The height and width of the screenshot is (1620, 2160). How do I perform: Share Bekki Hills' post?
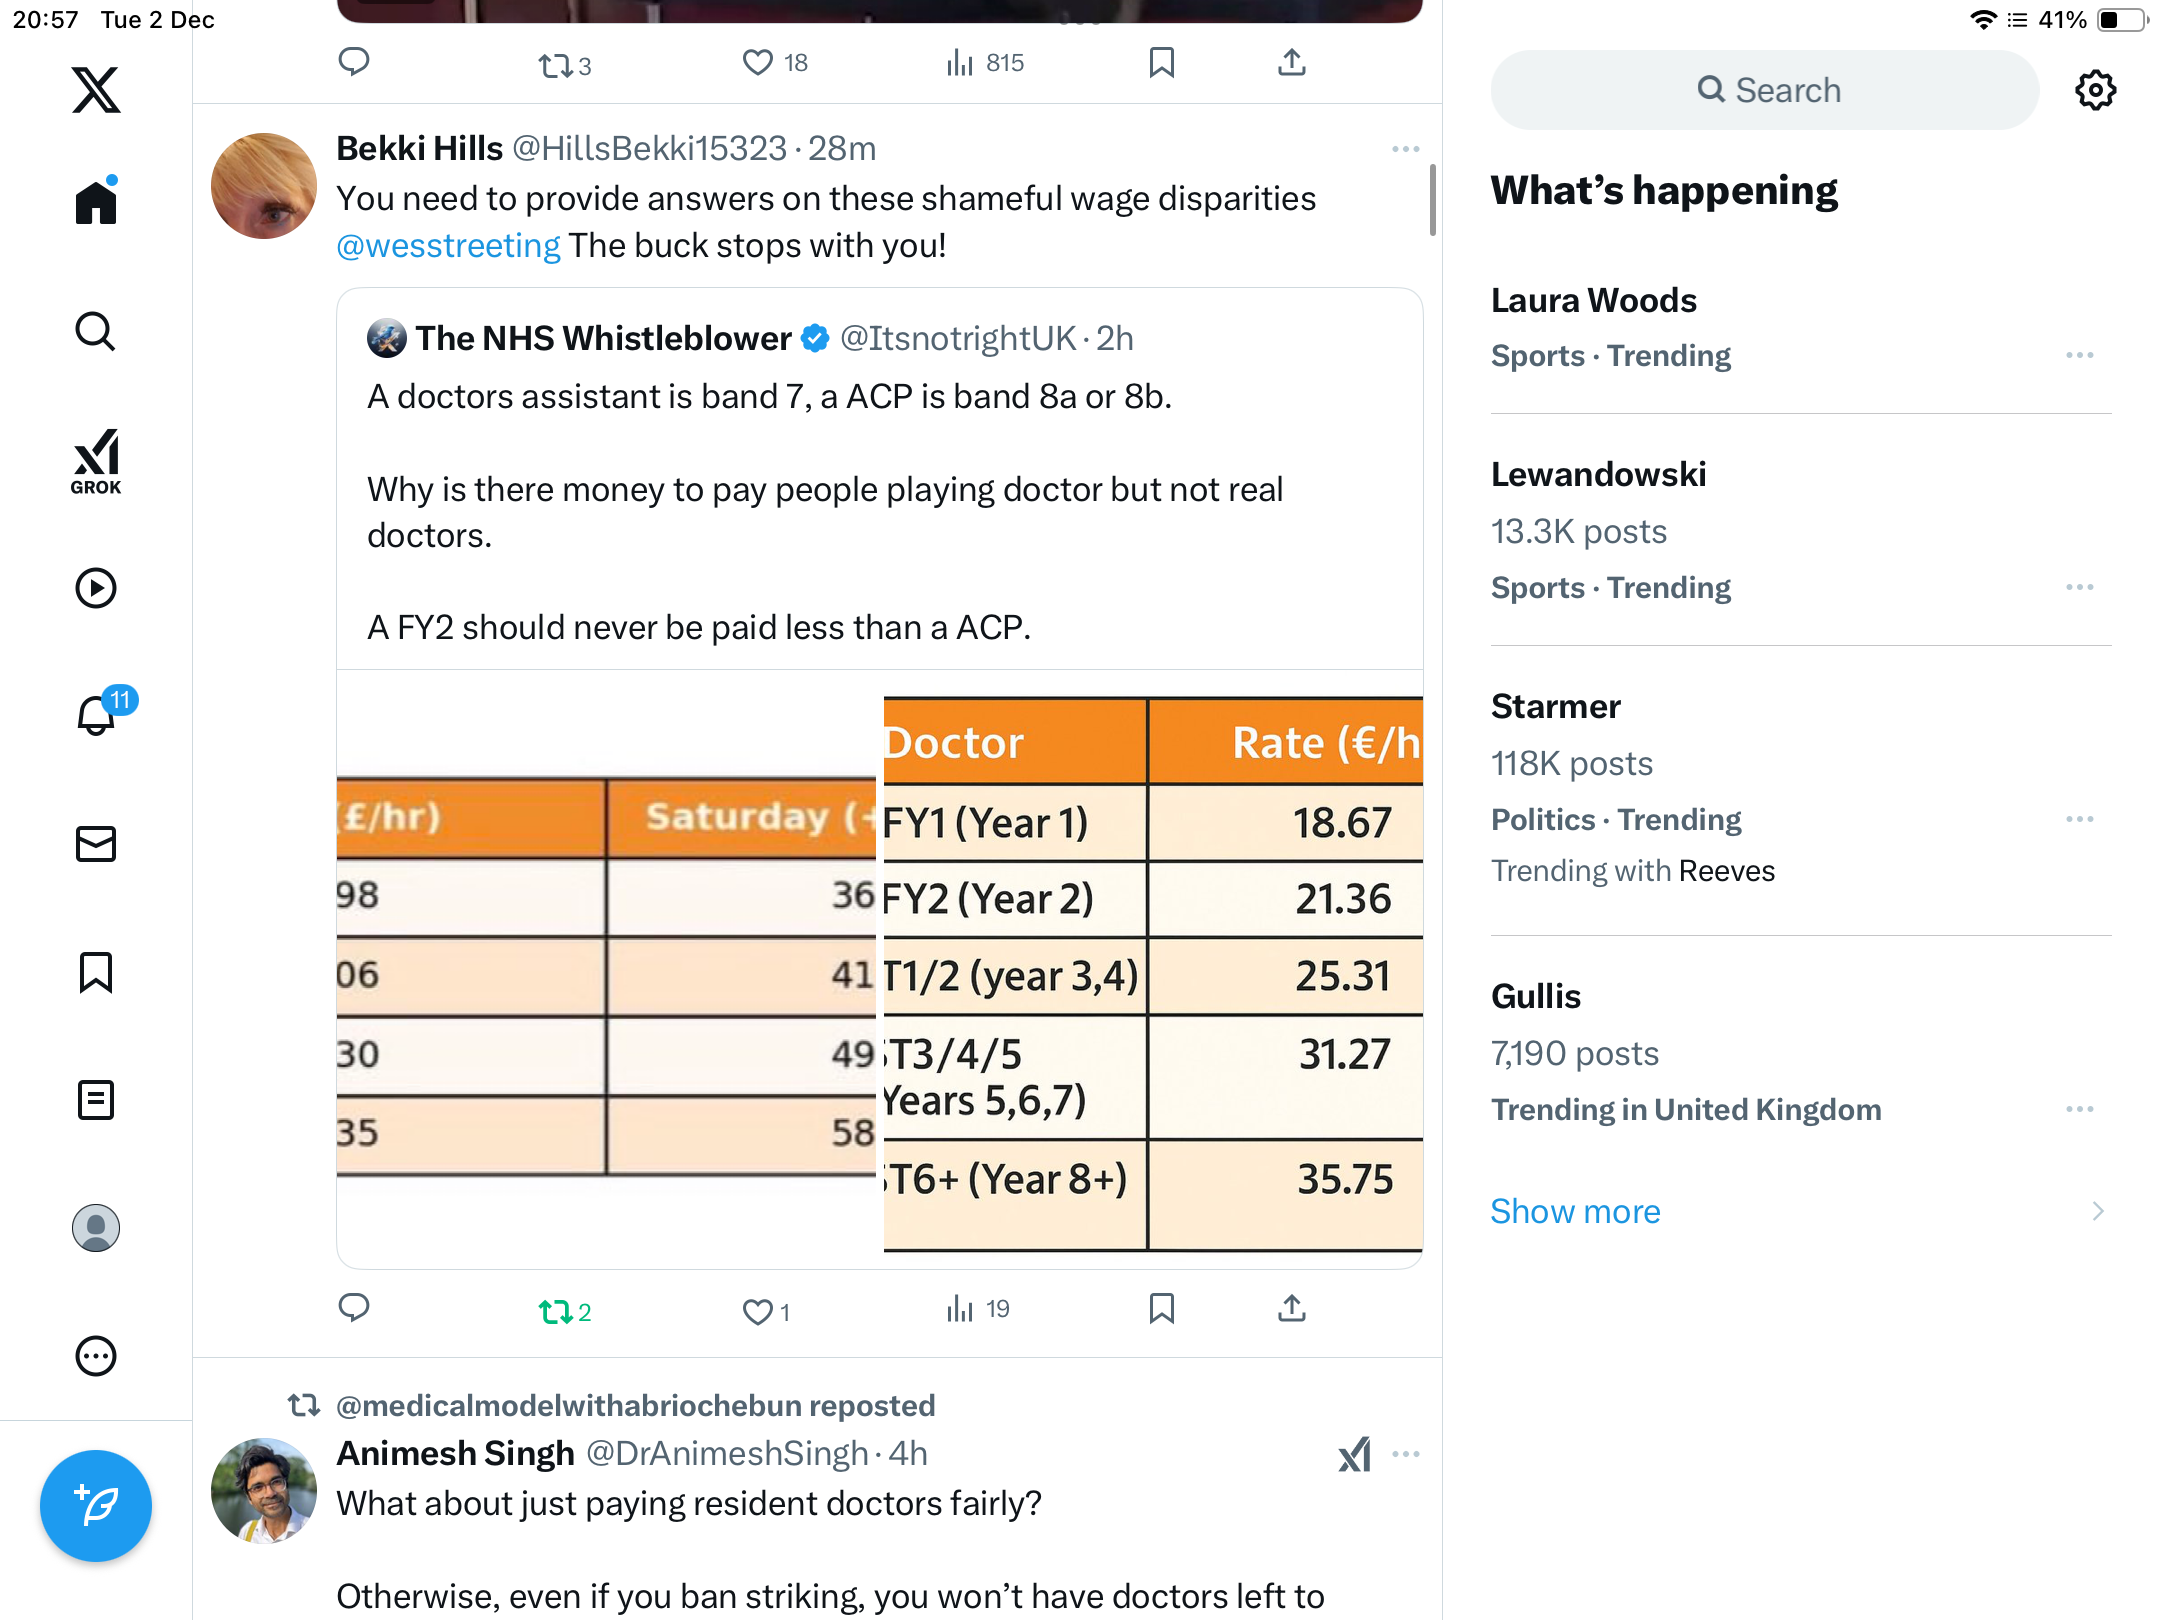pos(1291,1309)
